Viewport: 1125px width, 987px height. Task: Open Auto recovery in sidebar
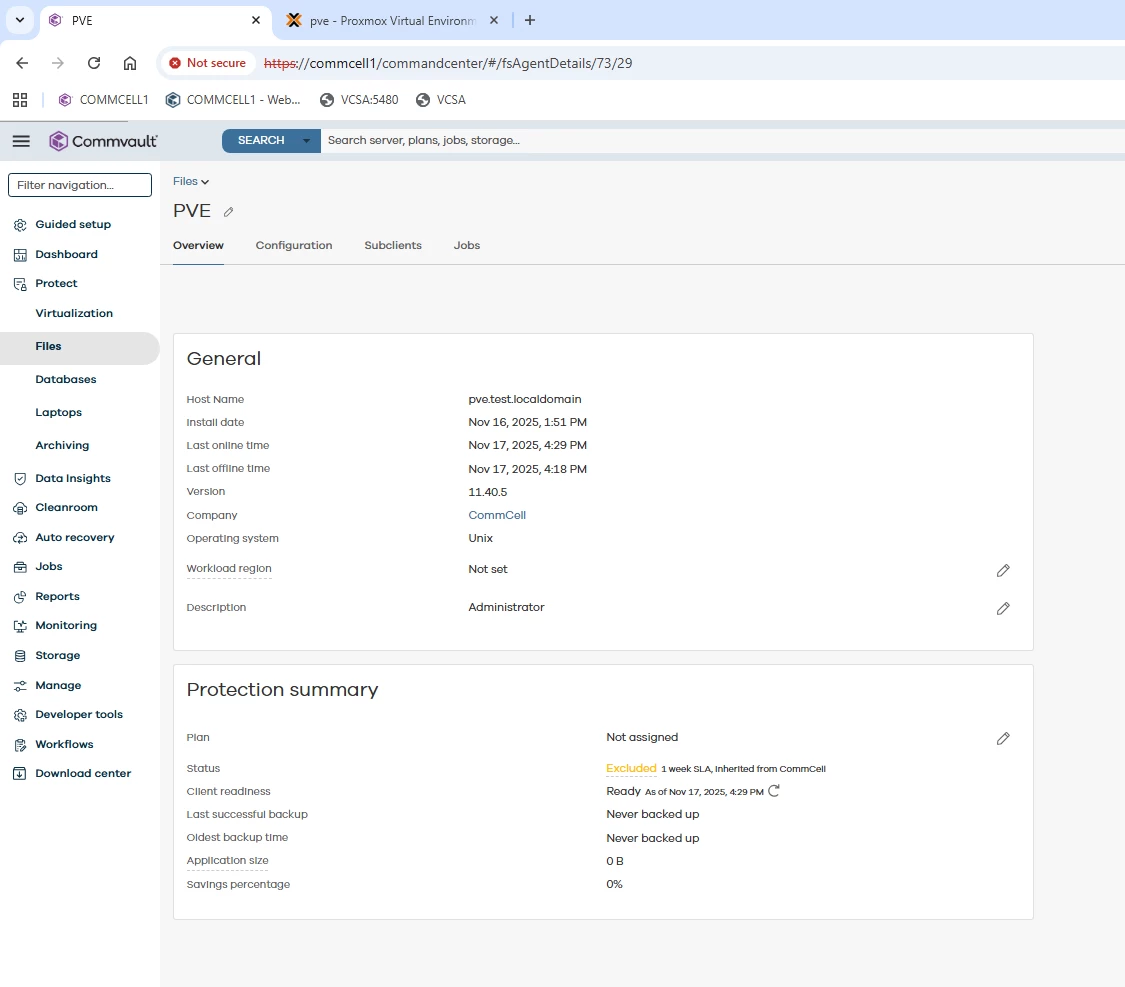(75, 538)
